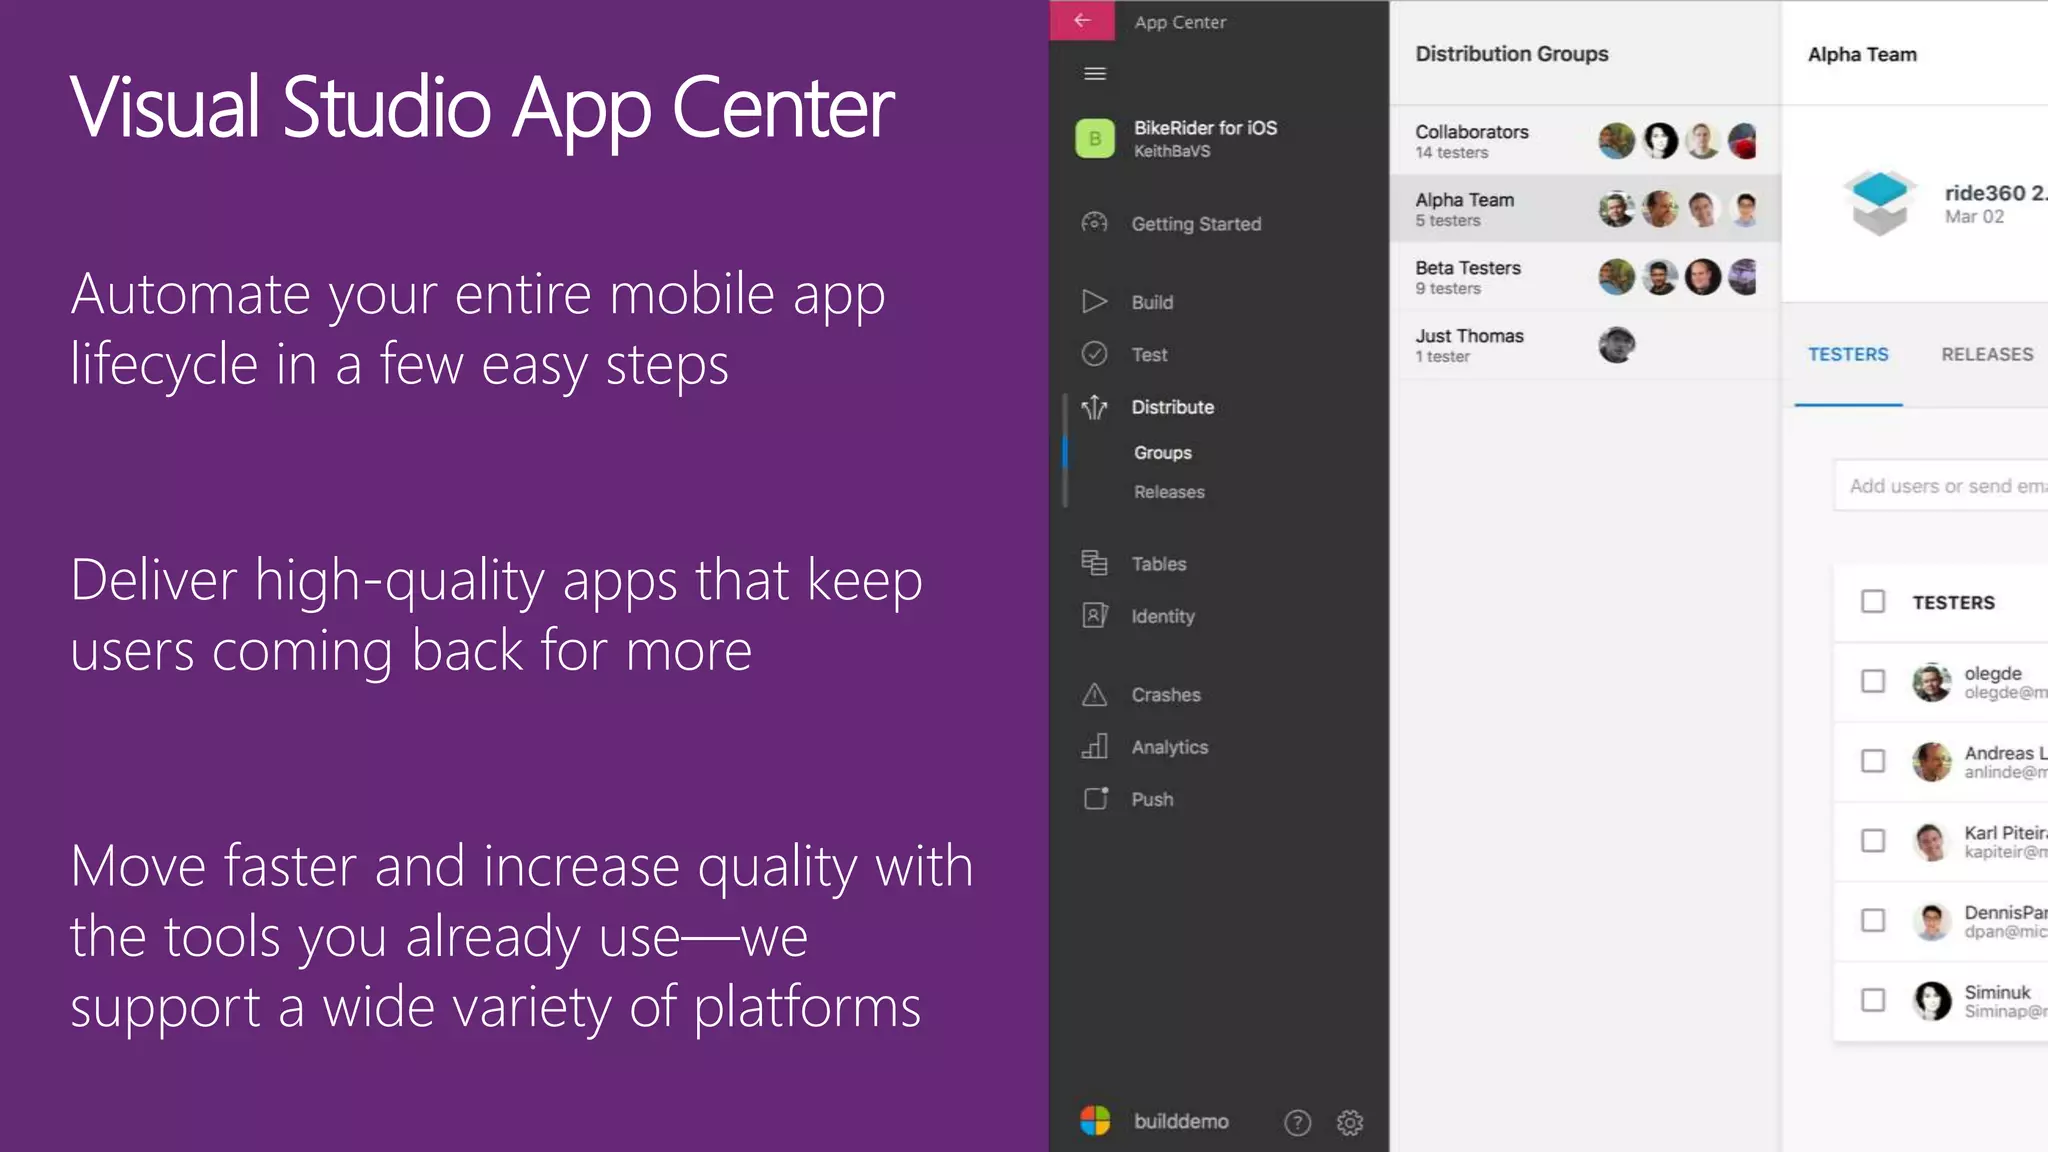Switch to the TESTERS tab
This screenshot has height=1152, width=2048.
pos(1848,354)
